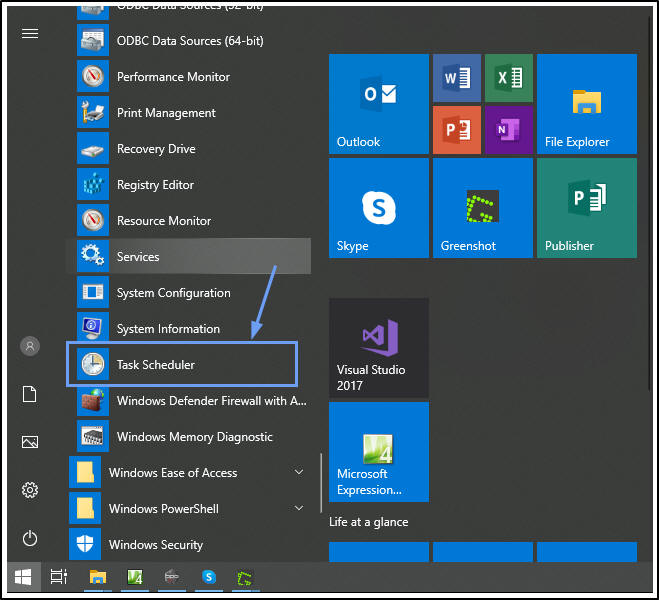Open the Excel small tile
Image resolution: width=659 pixels, height=600 pixels.
[508, 78]
